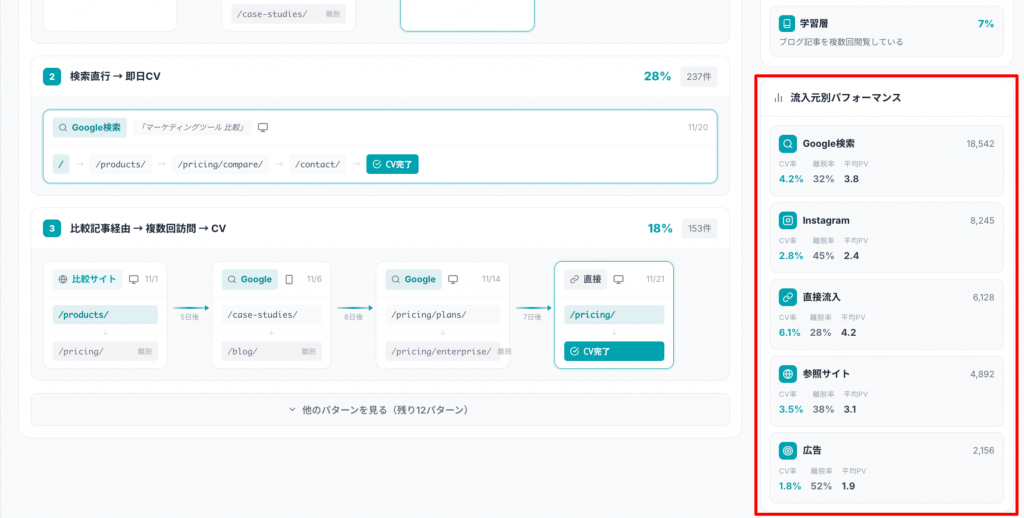Click the Google検索 magnifier icon in performance panel
Viewport: 1024px width, 518px height.
point(788,144)
